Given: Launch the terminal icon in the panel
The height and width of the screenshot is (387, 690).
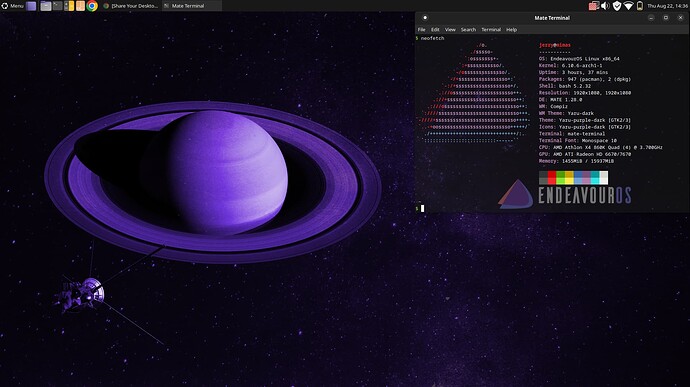Looking at the screenshot, I should [x=58, y=6].
